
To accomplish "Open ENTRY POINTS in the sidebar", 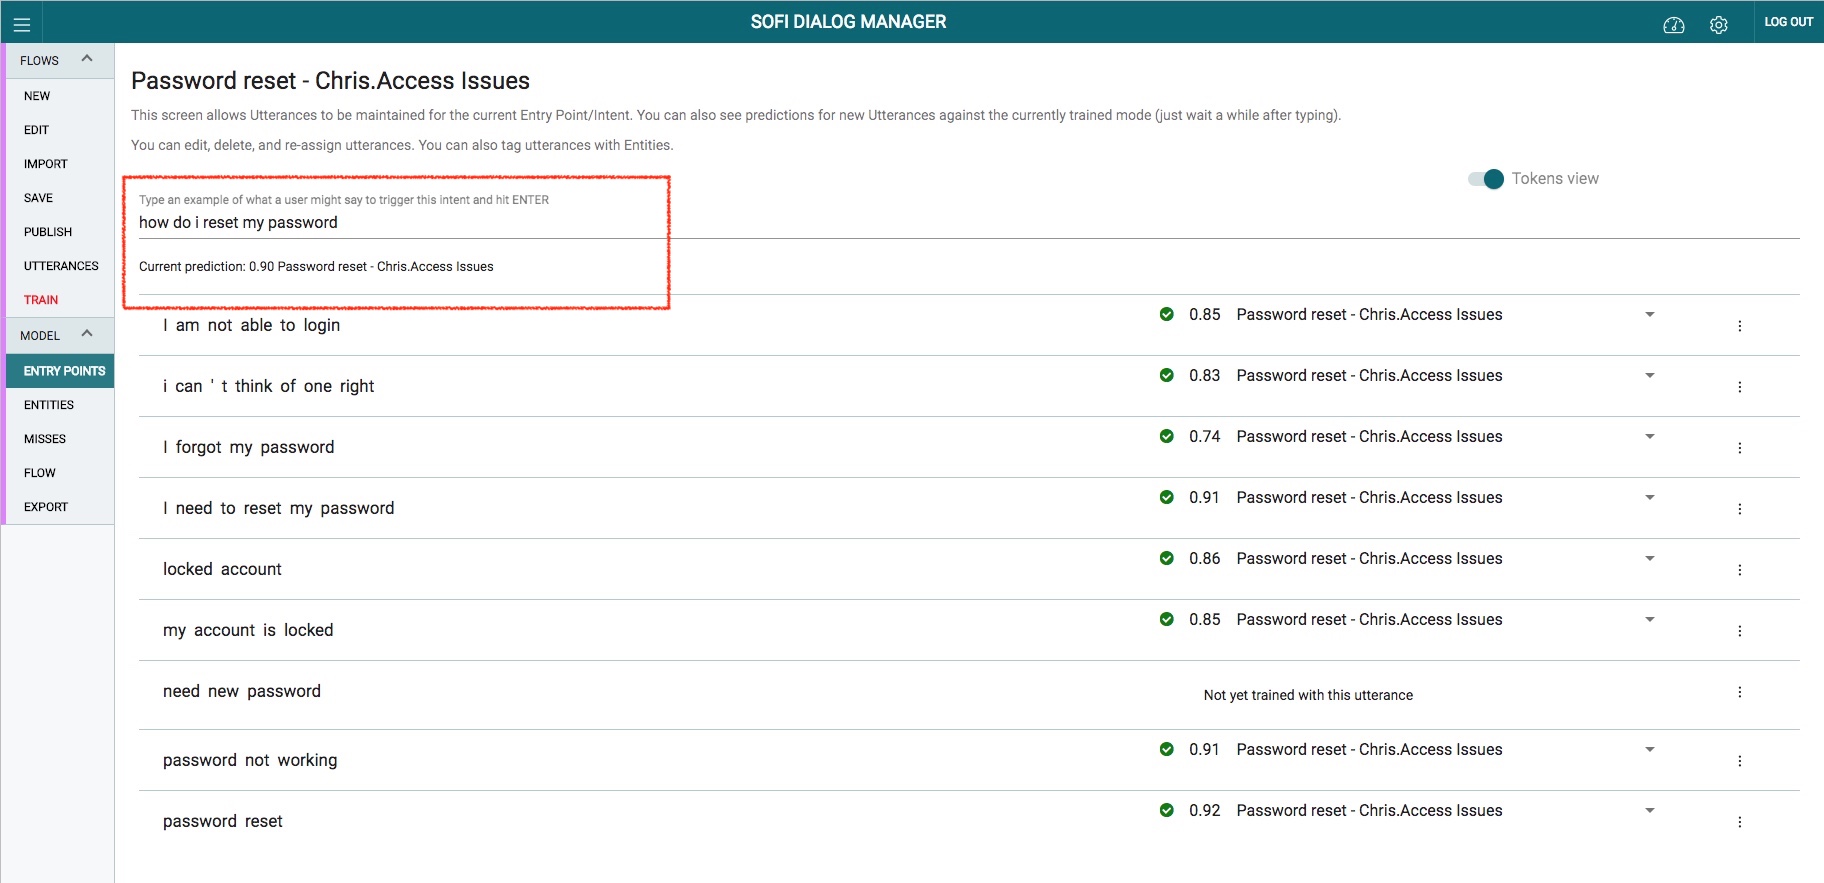I will tap(64, 371).
